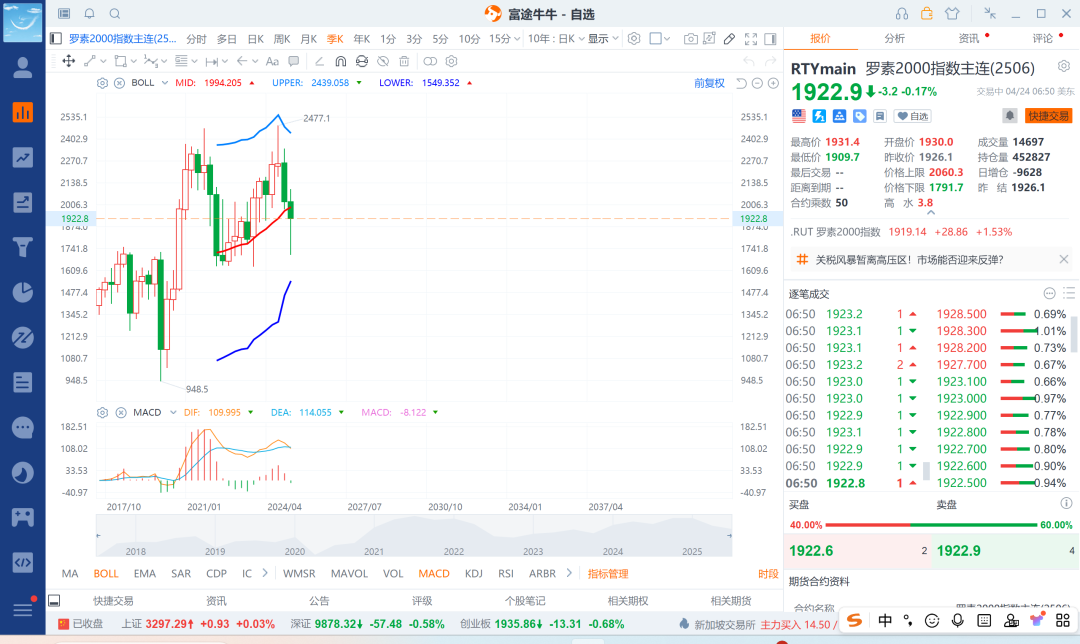Open the search magnifier in title bar
The width and height of the screenshot is (1080, 644).
115,14
